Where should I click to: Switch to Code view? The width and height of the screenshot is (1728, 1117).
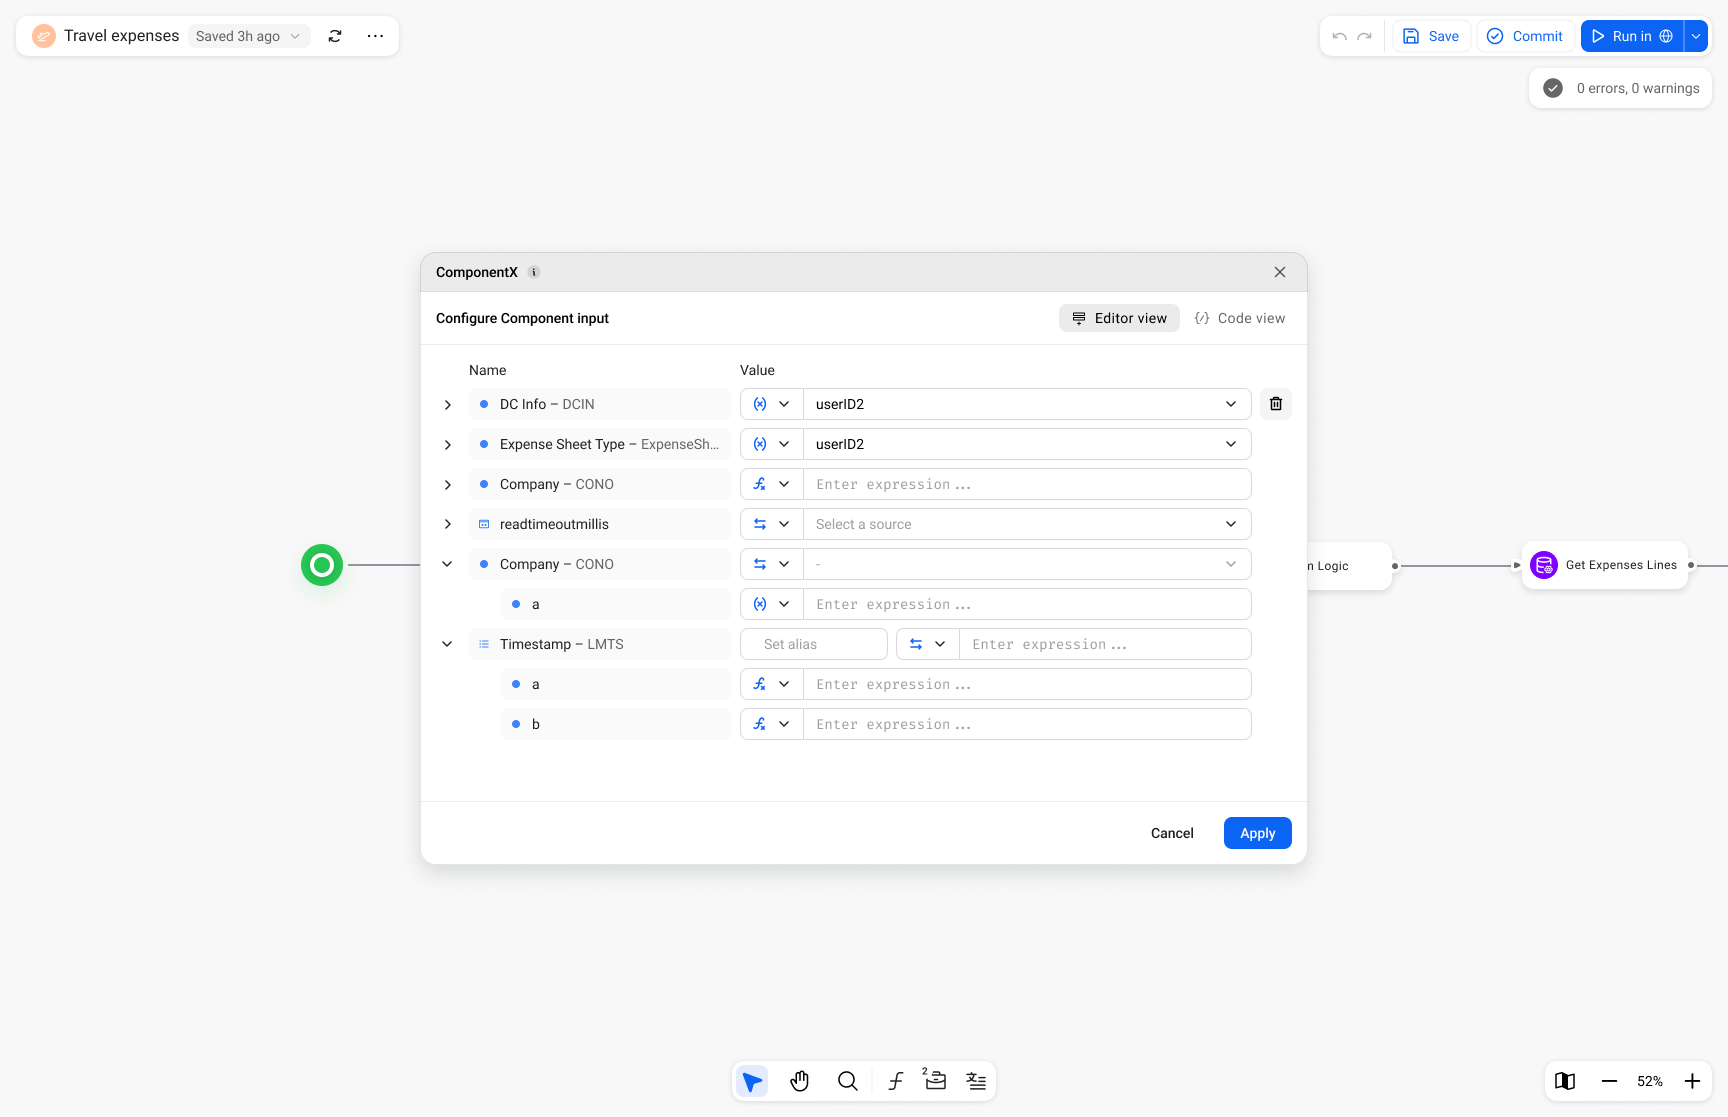click(1239, 318)
